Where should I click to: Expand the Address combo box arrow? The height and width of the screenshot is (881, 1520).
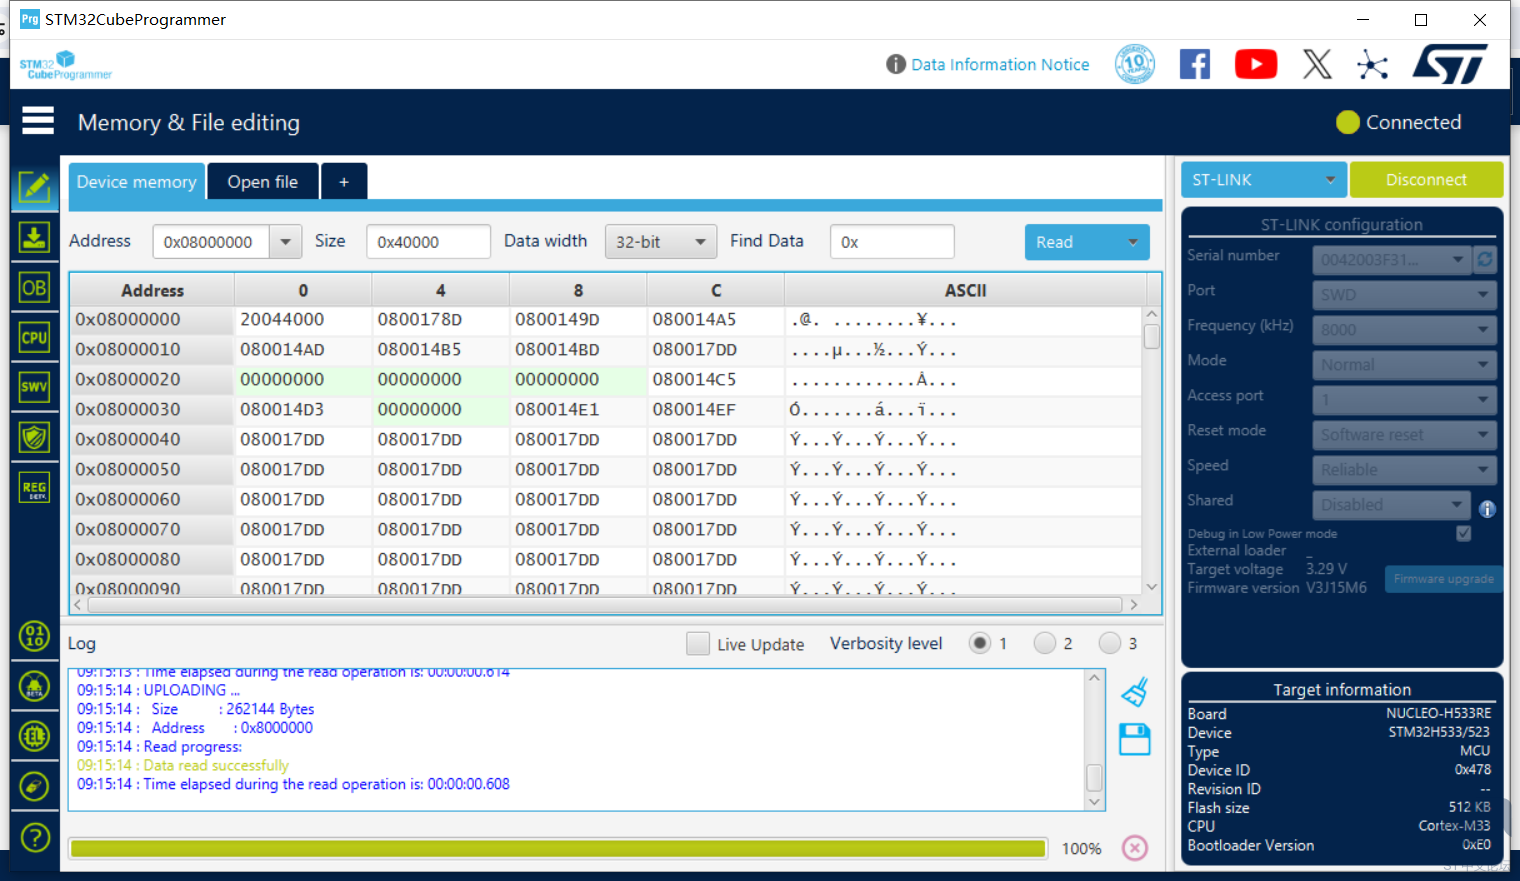(286, 242)
